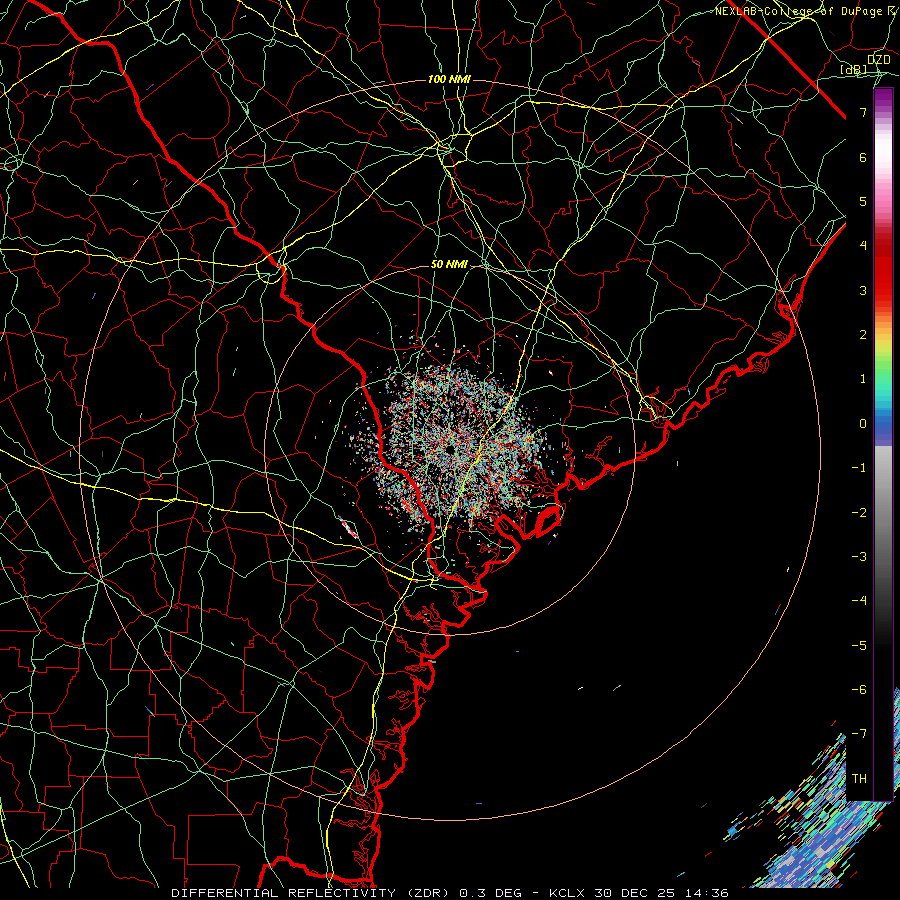Select the value -1 on the color scale
This screenshot has height=900, width=900.
859,468
